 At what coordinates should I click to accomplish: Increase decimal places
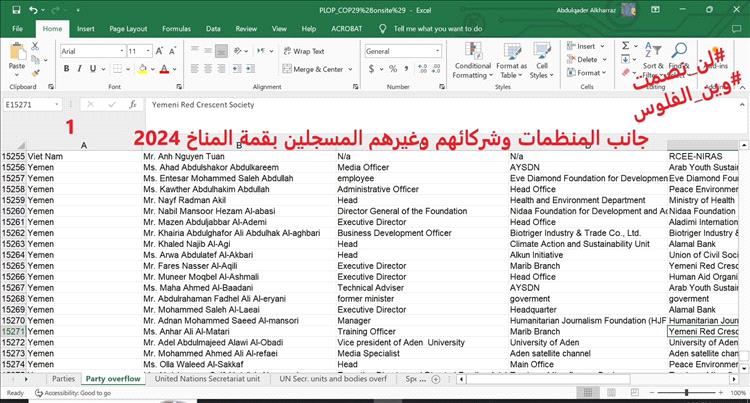423,69
